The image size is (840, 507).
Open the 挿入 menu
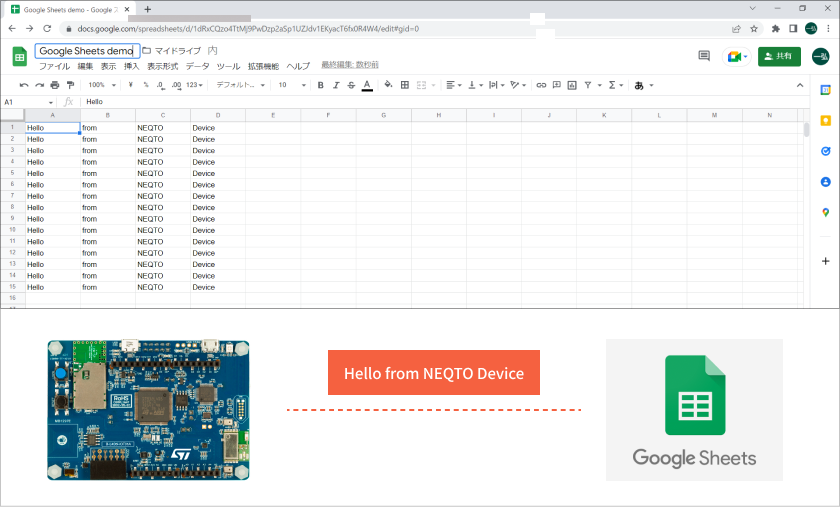tap(131, 66)
